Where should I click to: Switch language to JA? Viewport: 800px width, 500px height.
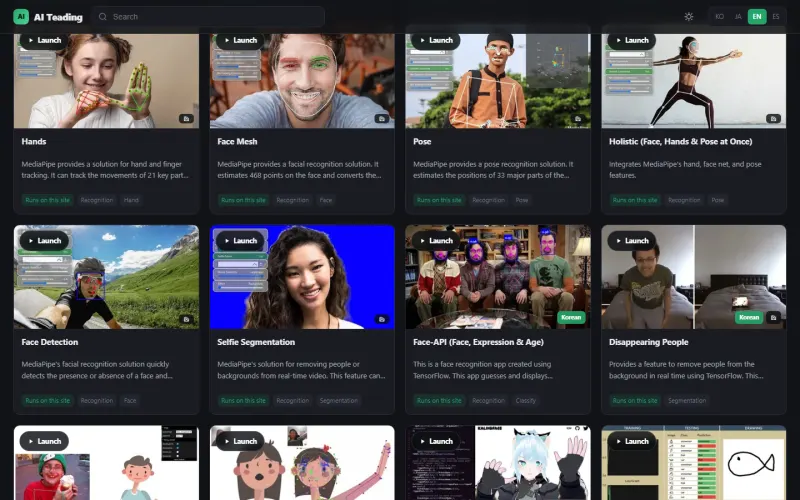click(x=738, y=16)
